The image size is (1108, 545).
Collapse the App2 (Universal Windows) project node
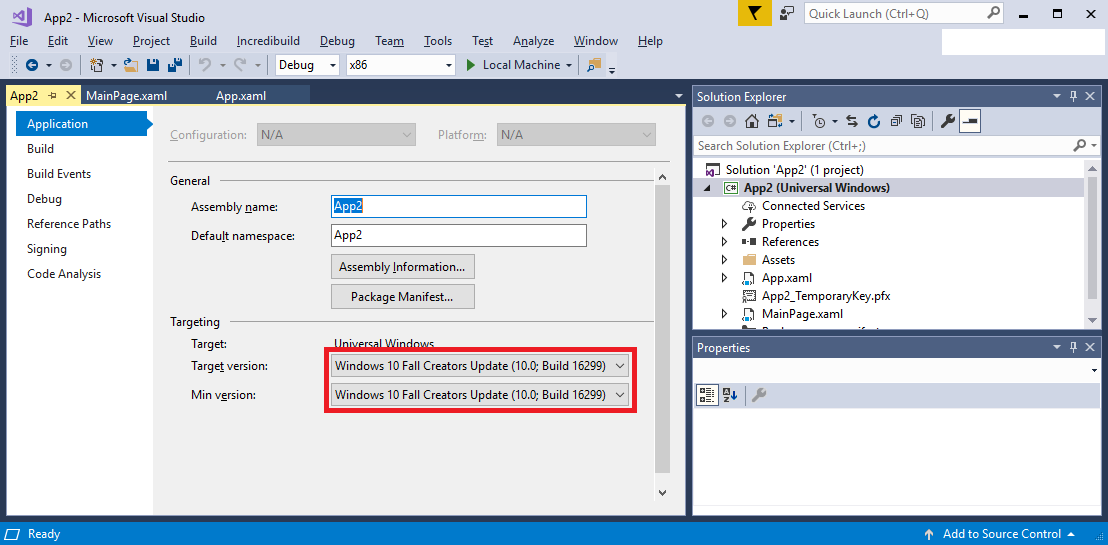click(x=708, y=188)
